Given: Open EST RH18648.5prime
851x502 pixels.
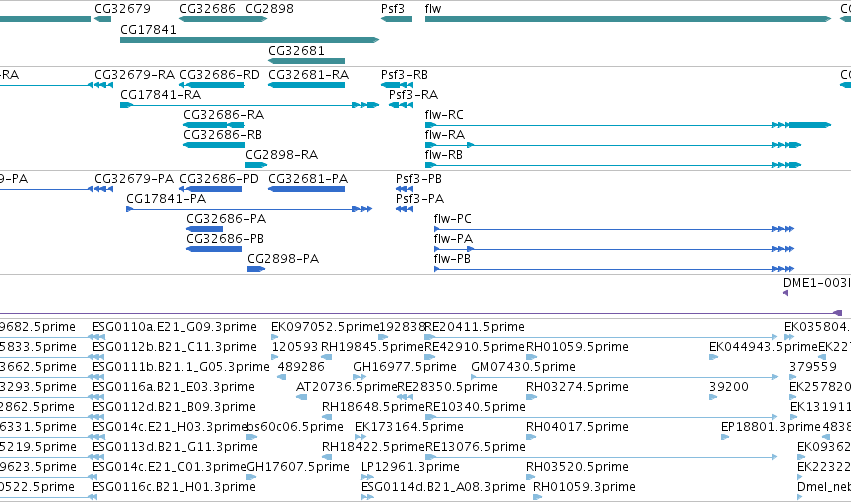Looking at the screenshot, I should pyautogui.click(x=373, y=407).
